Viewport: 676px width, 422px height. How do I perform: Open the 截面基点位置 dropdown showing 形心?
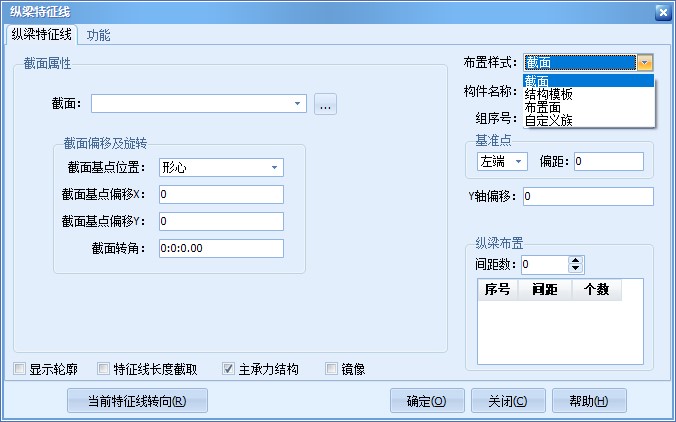click(x=274, y=168)
